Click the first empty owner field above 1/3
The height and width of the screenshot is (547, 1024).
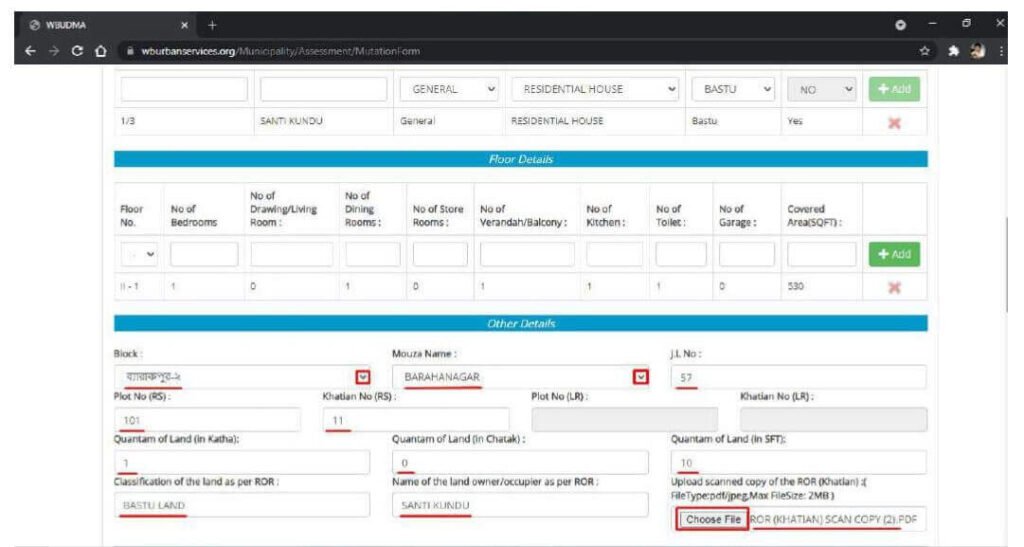click(x=184, y=89)
